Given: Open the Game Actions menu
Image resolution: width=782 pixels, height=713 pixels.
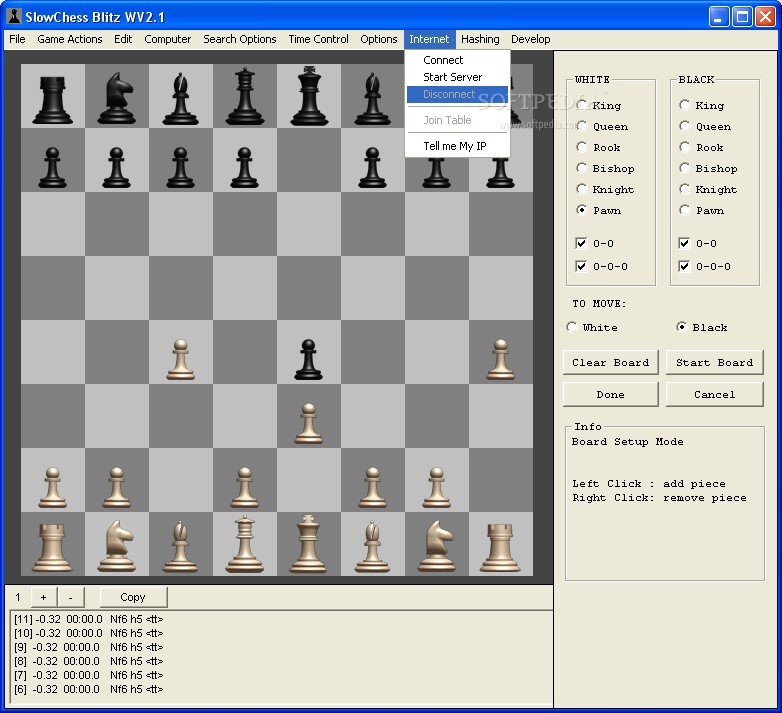Looking at the screenshot, I should (70, 39).
